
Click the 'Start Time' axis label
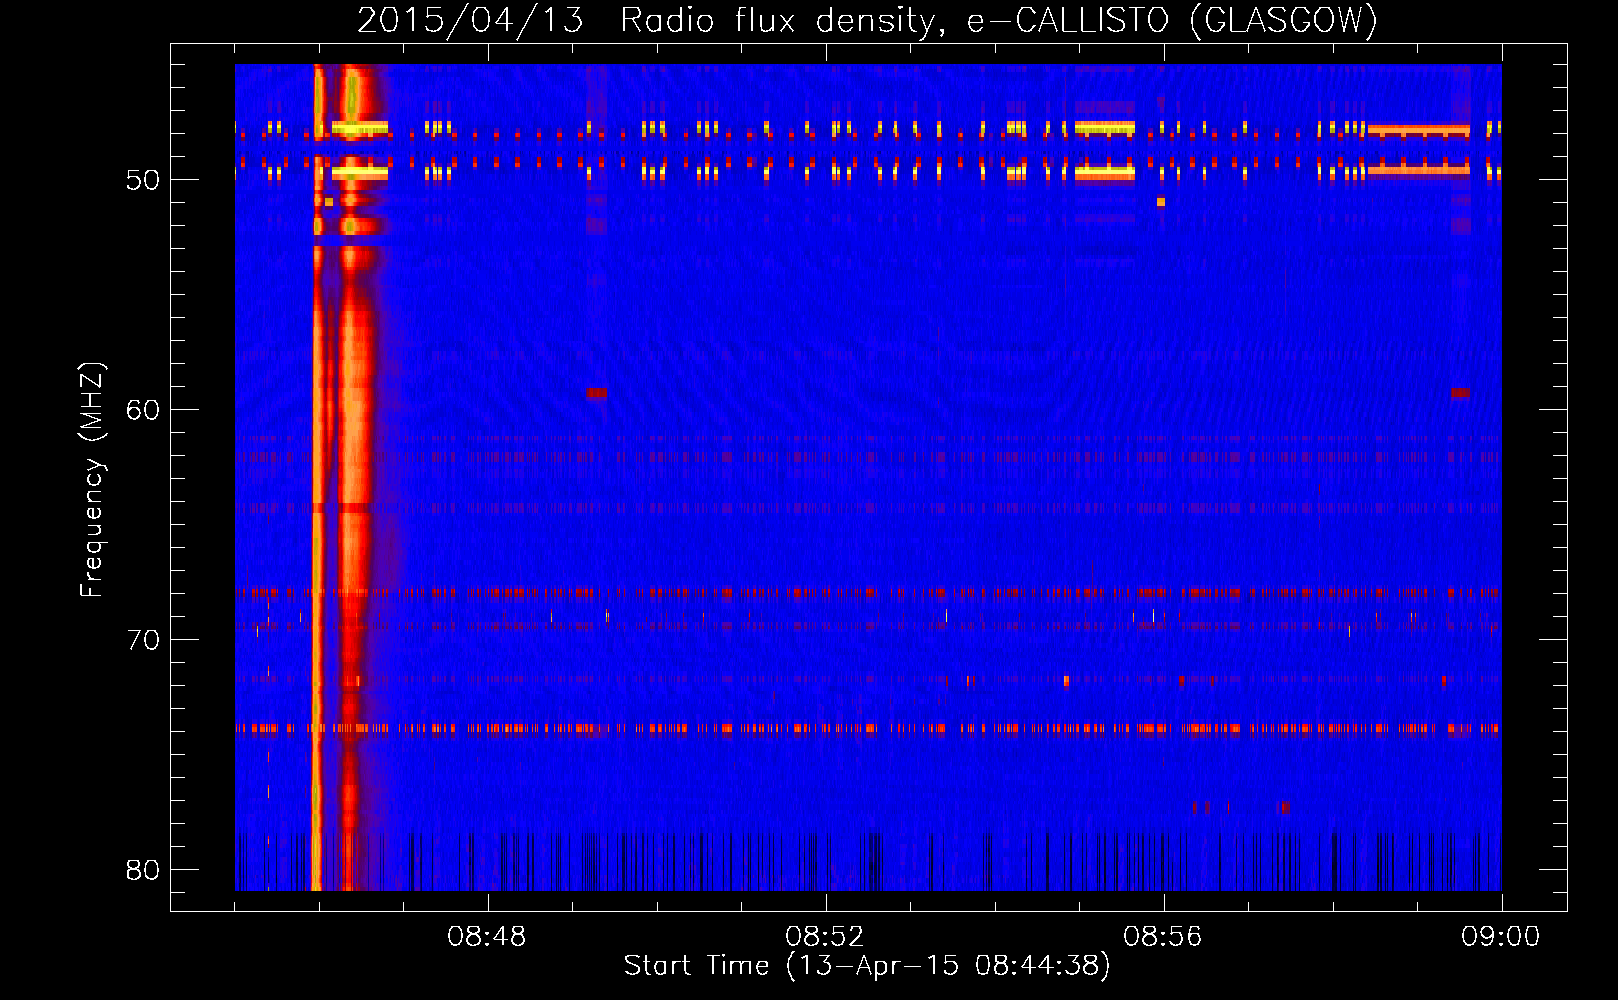point(867,966)
